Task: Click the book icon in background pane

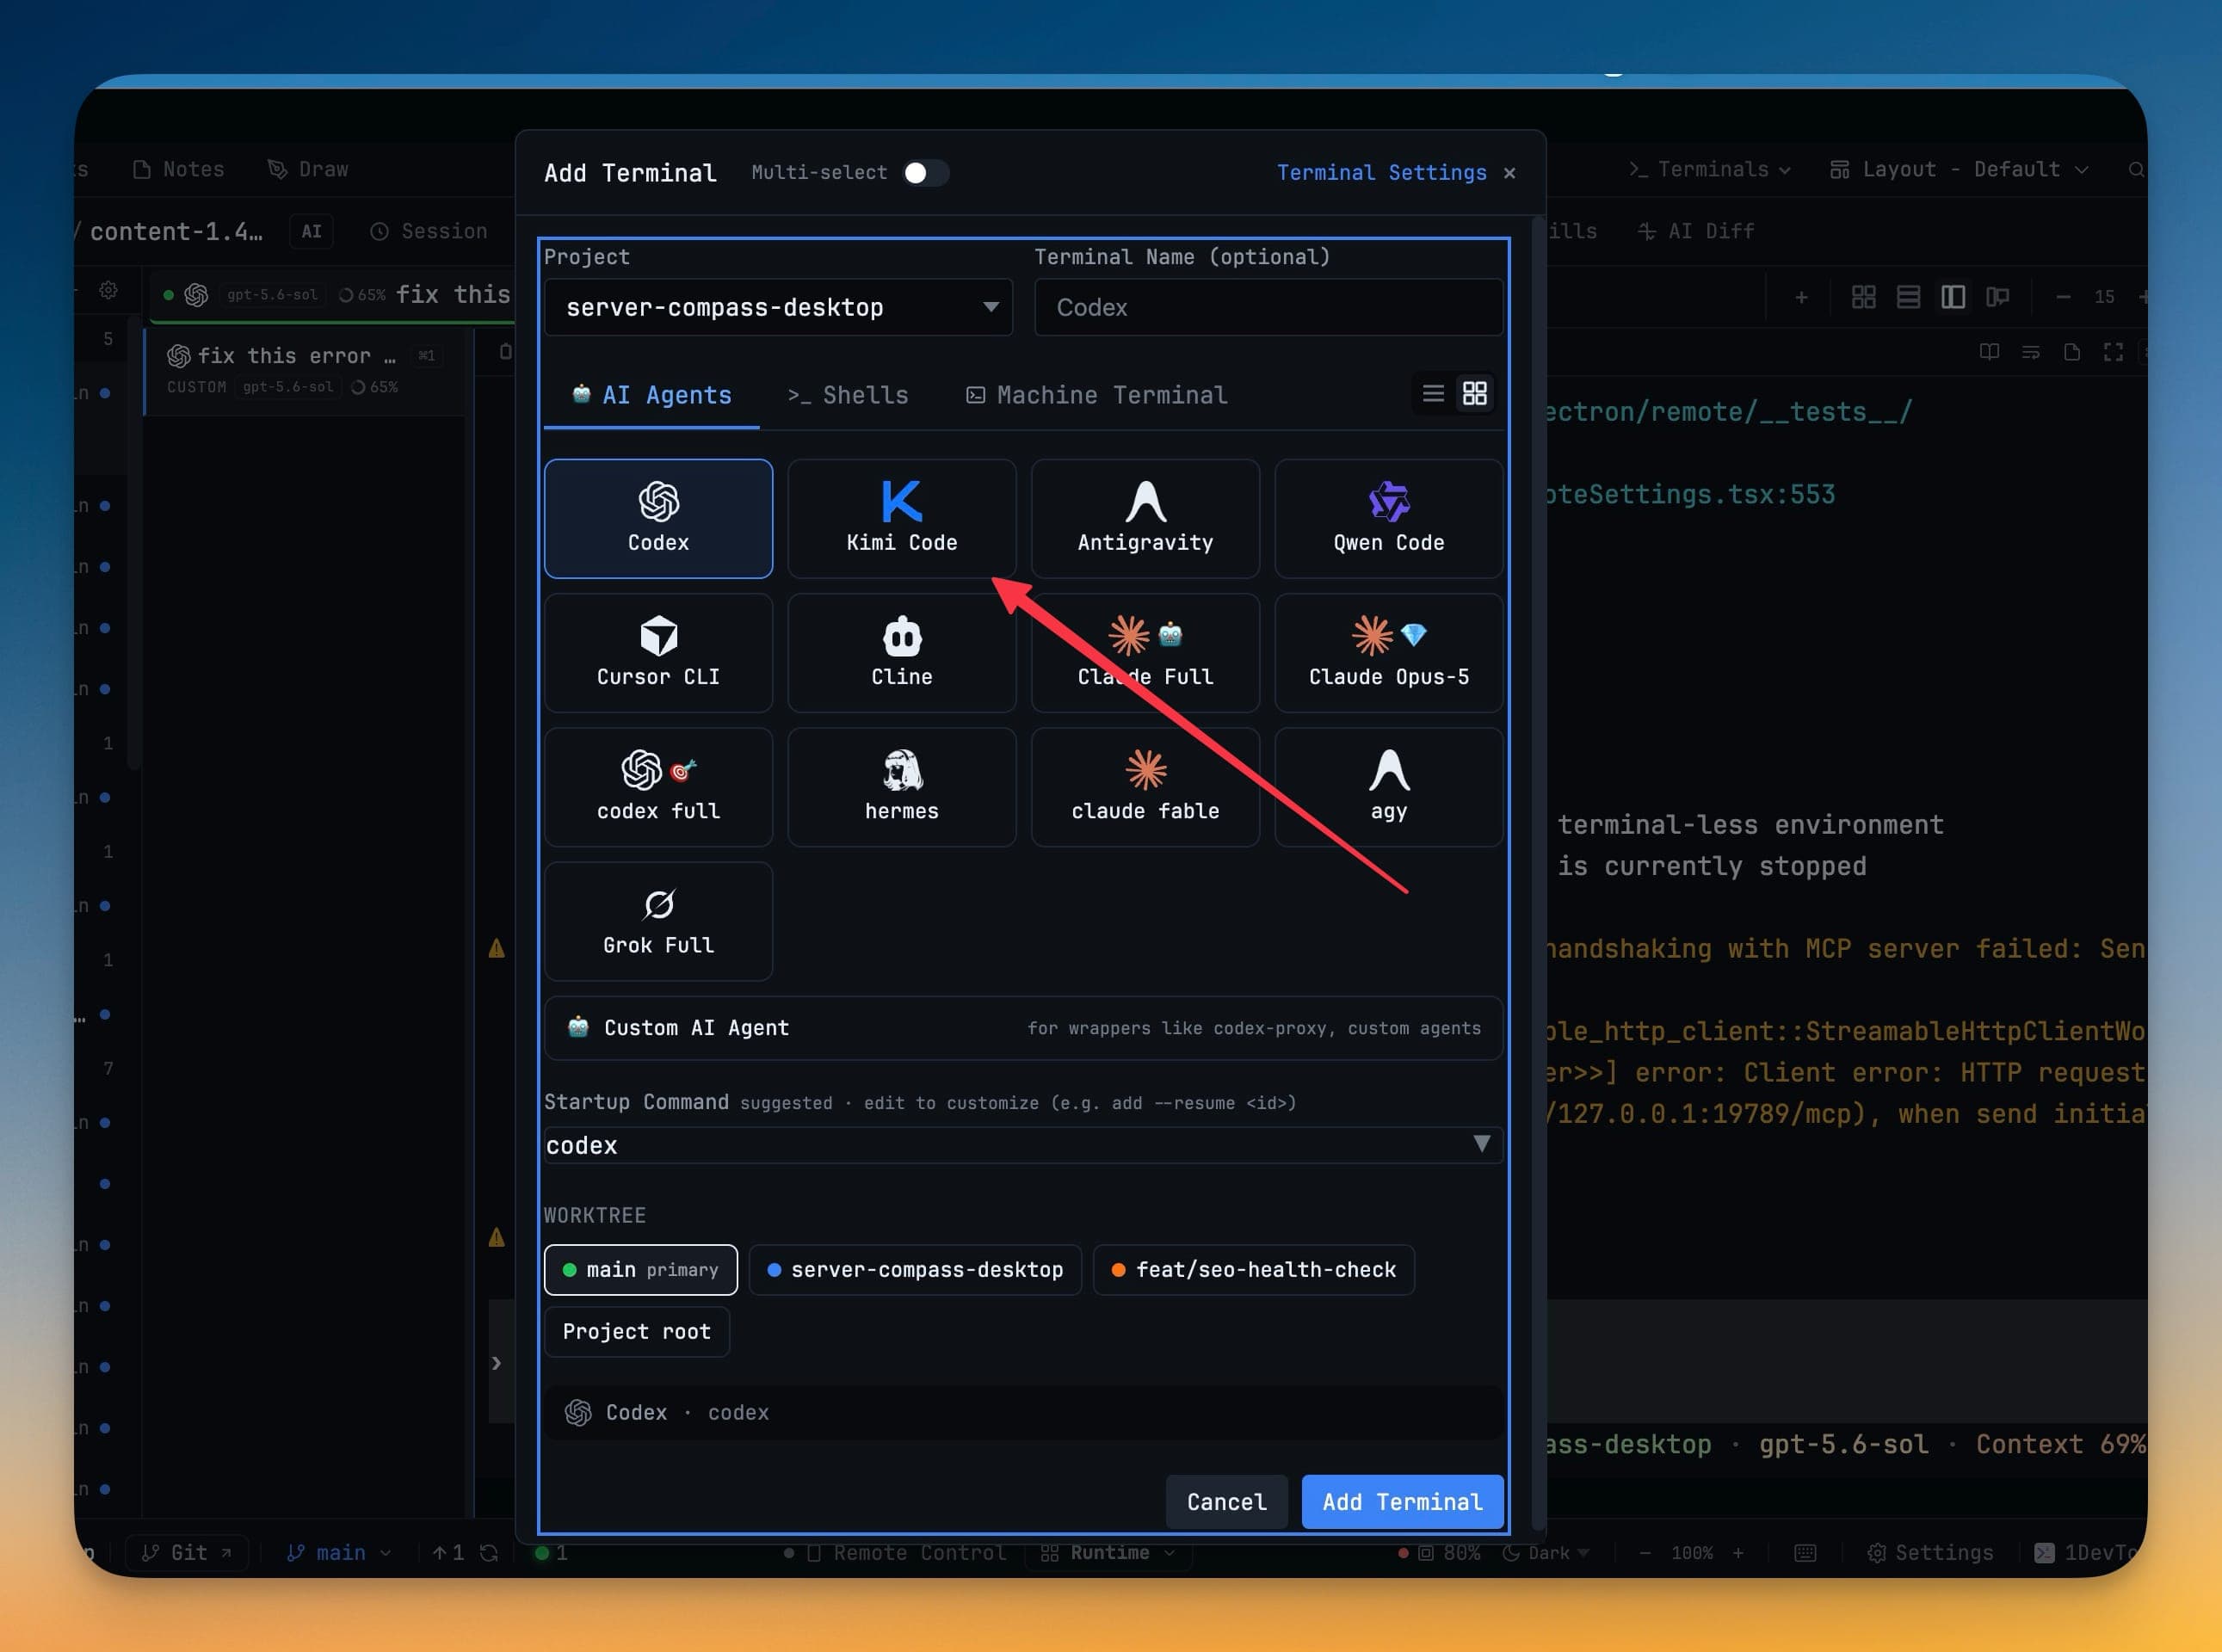Action: click(1989, 352)
